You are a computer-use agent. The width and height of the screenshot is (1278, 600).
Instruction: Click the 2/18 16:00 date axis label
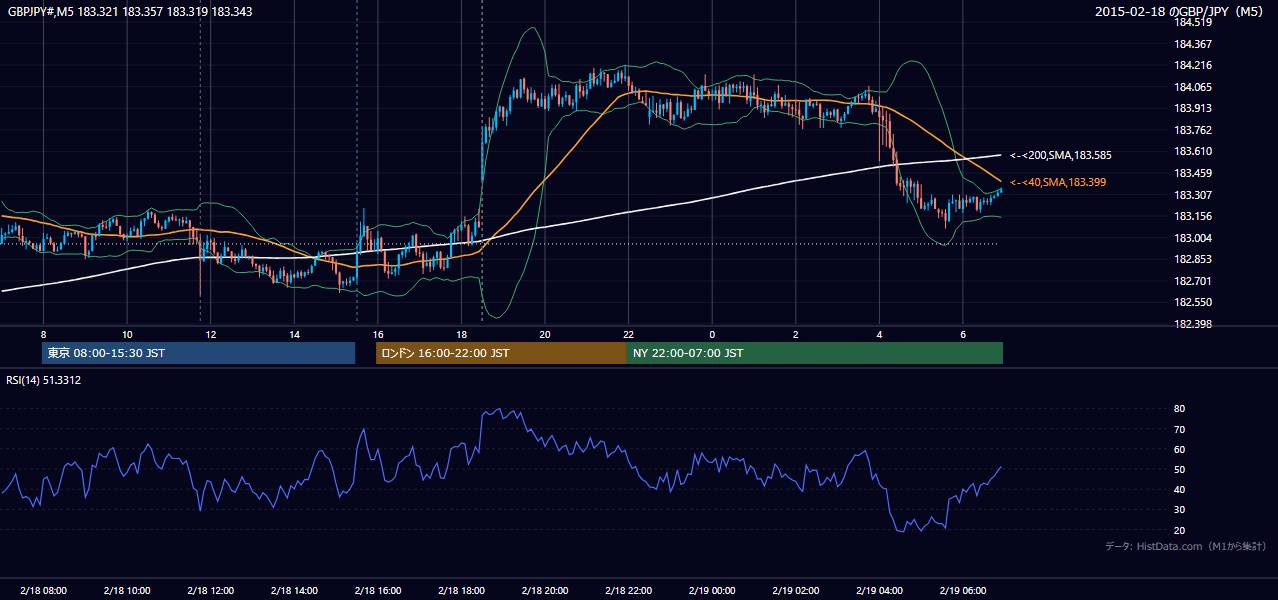[x=377, y=591]
